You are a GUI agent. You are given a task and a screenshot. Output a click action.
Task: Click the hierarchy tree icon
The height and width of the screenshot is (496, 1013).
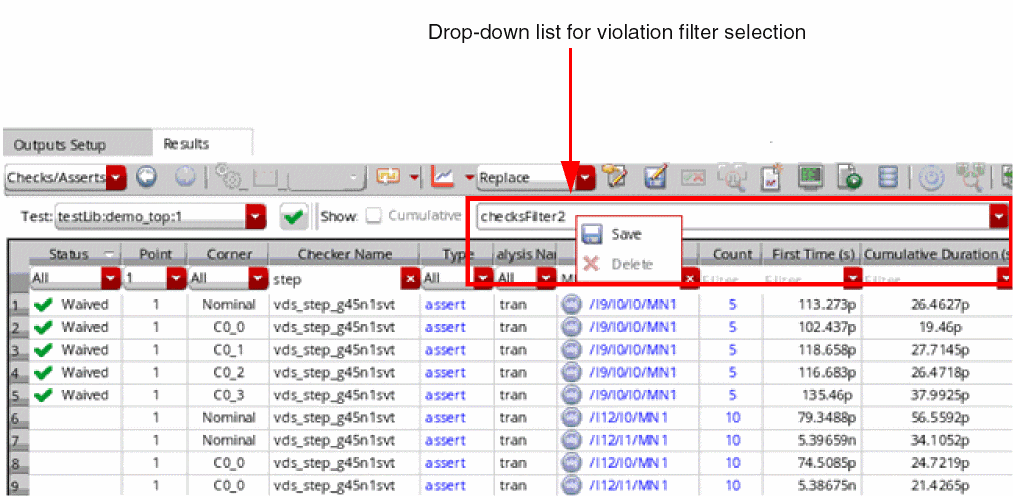click(x=972, y=176)
